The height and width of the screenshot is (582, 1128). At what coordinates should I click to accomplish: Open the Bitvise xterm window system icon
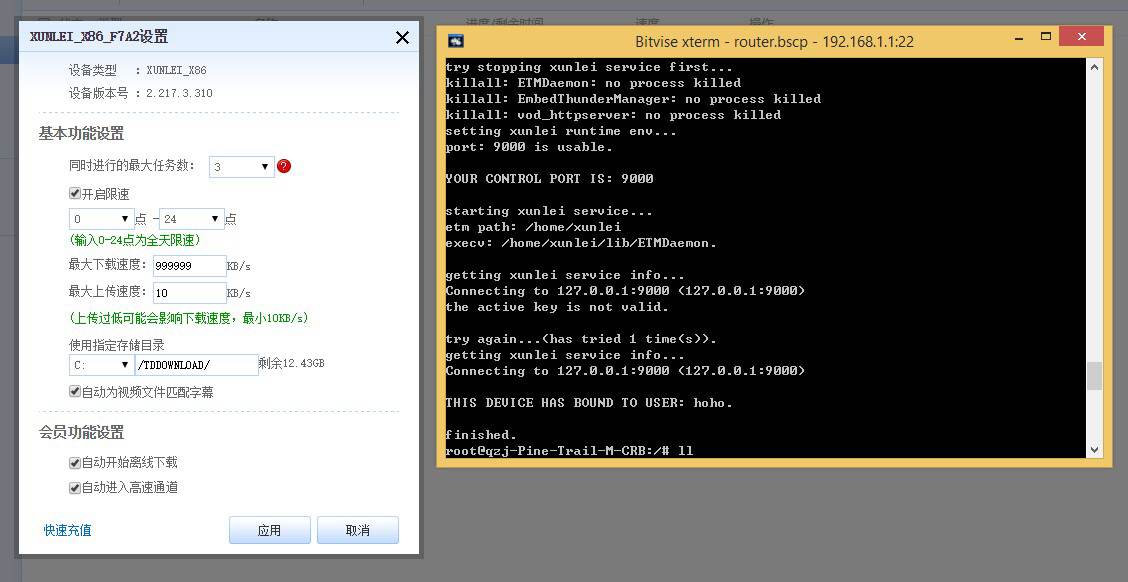[x=456, y=41]
